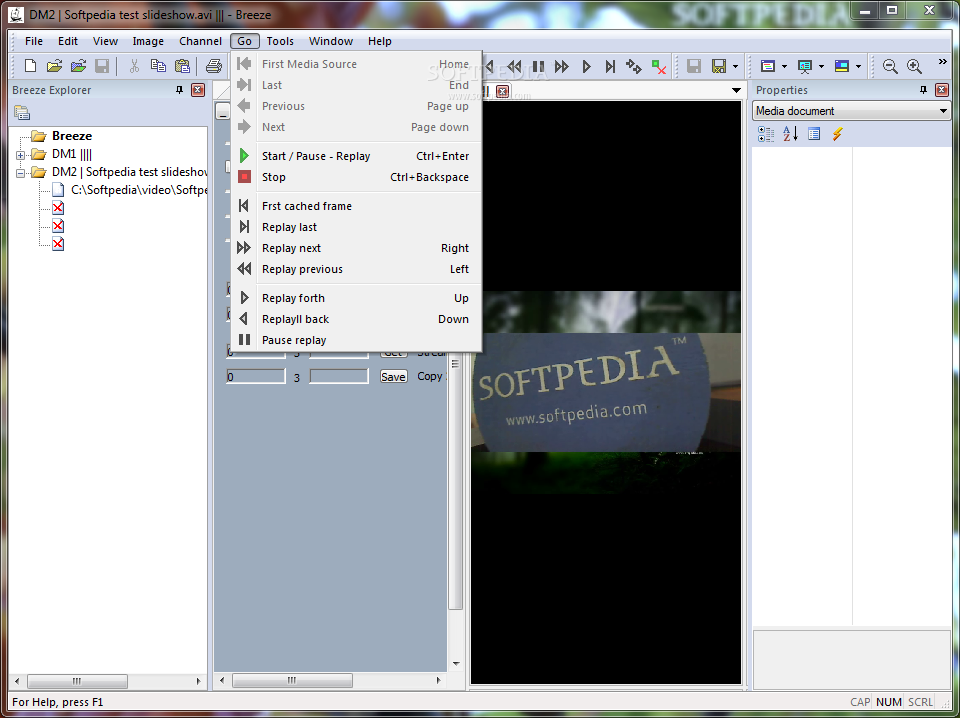Collapse the DM2 Softpedia tree node
Screen dimensions: 960x718
[x=20, y=173]
